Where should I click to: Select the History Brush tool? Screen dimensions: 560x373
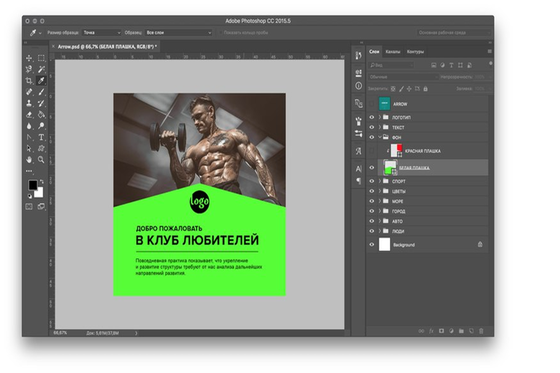[41, 103]
